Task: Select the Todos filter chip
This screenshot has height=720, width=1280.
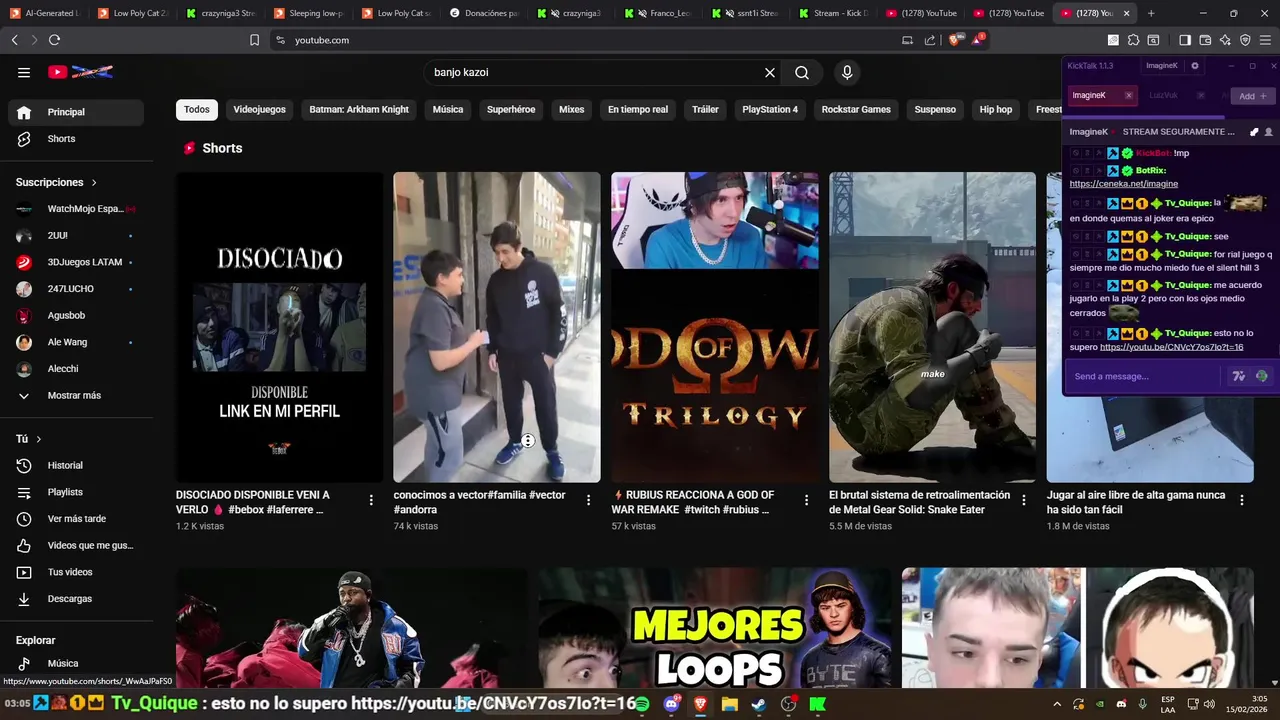Action: [197, 109]
